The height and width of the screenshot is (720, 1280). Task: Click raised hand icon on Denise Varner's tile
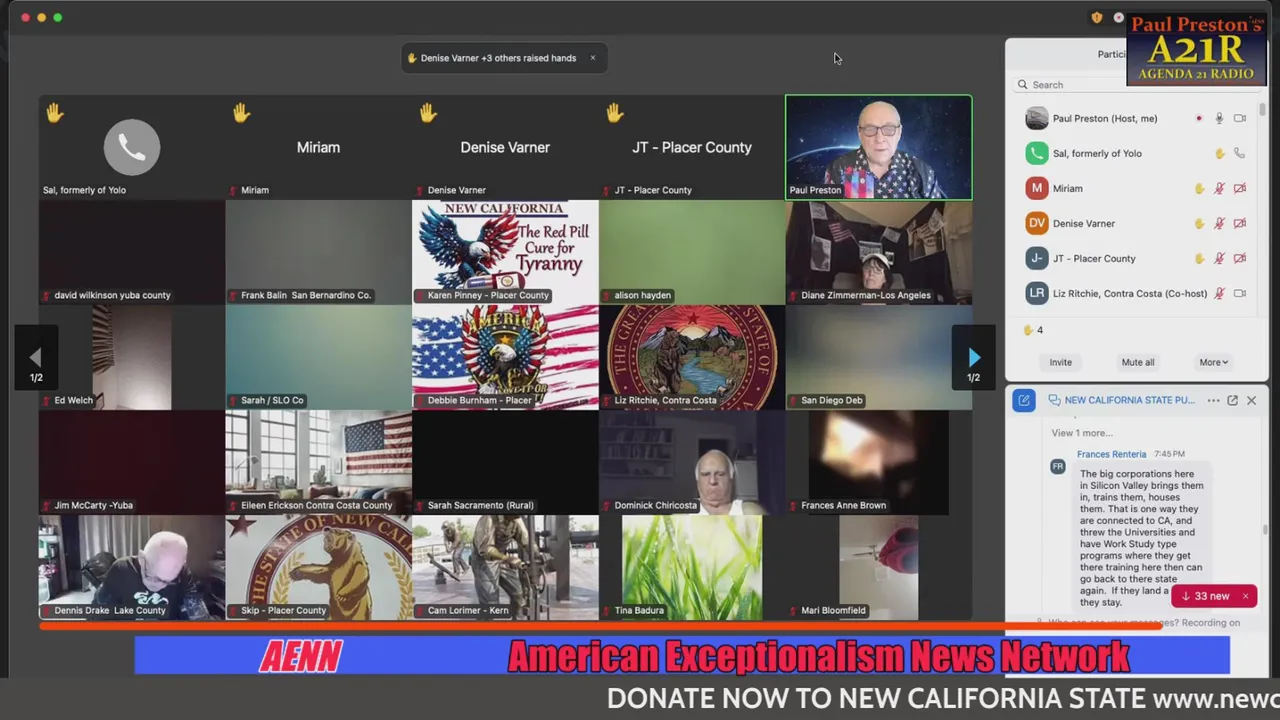click(428, 113)
